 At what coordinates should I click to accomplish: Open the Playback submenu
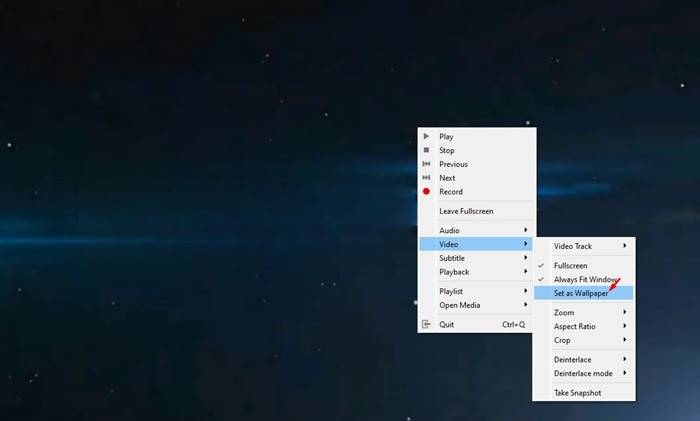[477, 272]
